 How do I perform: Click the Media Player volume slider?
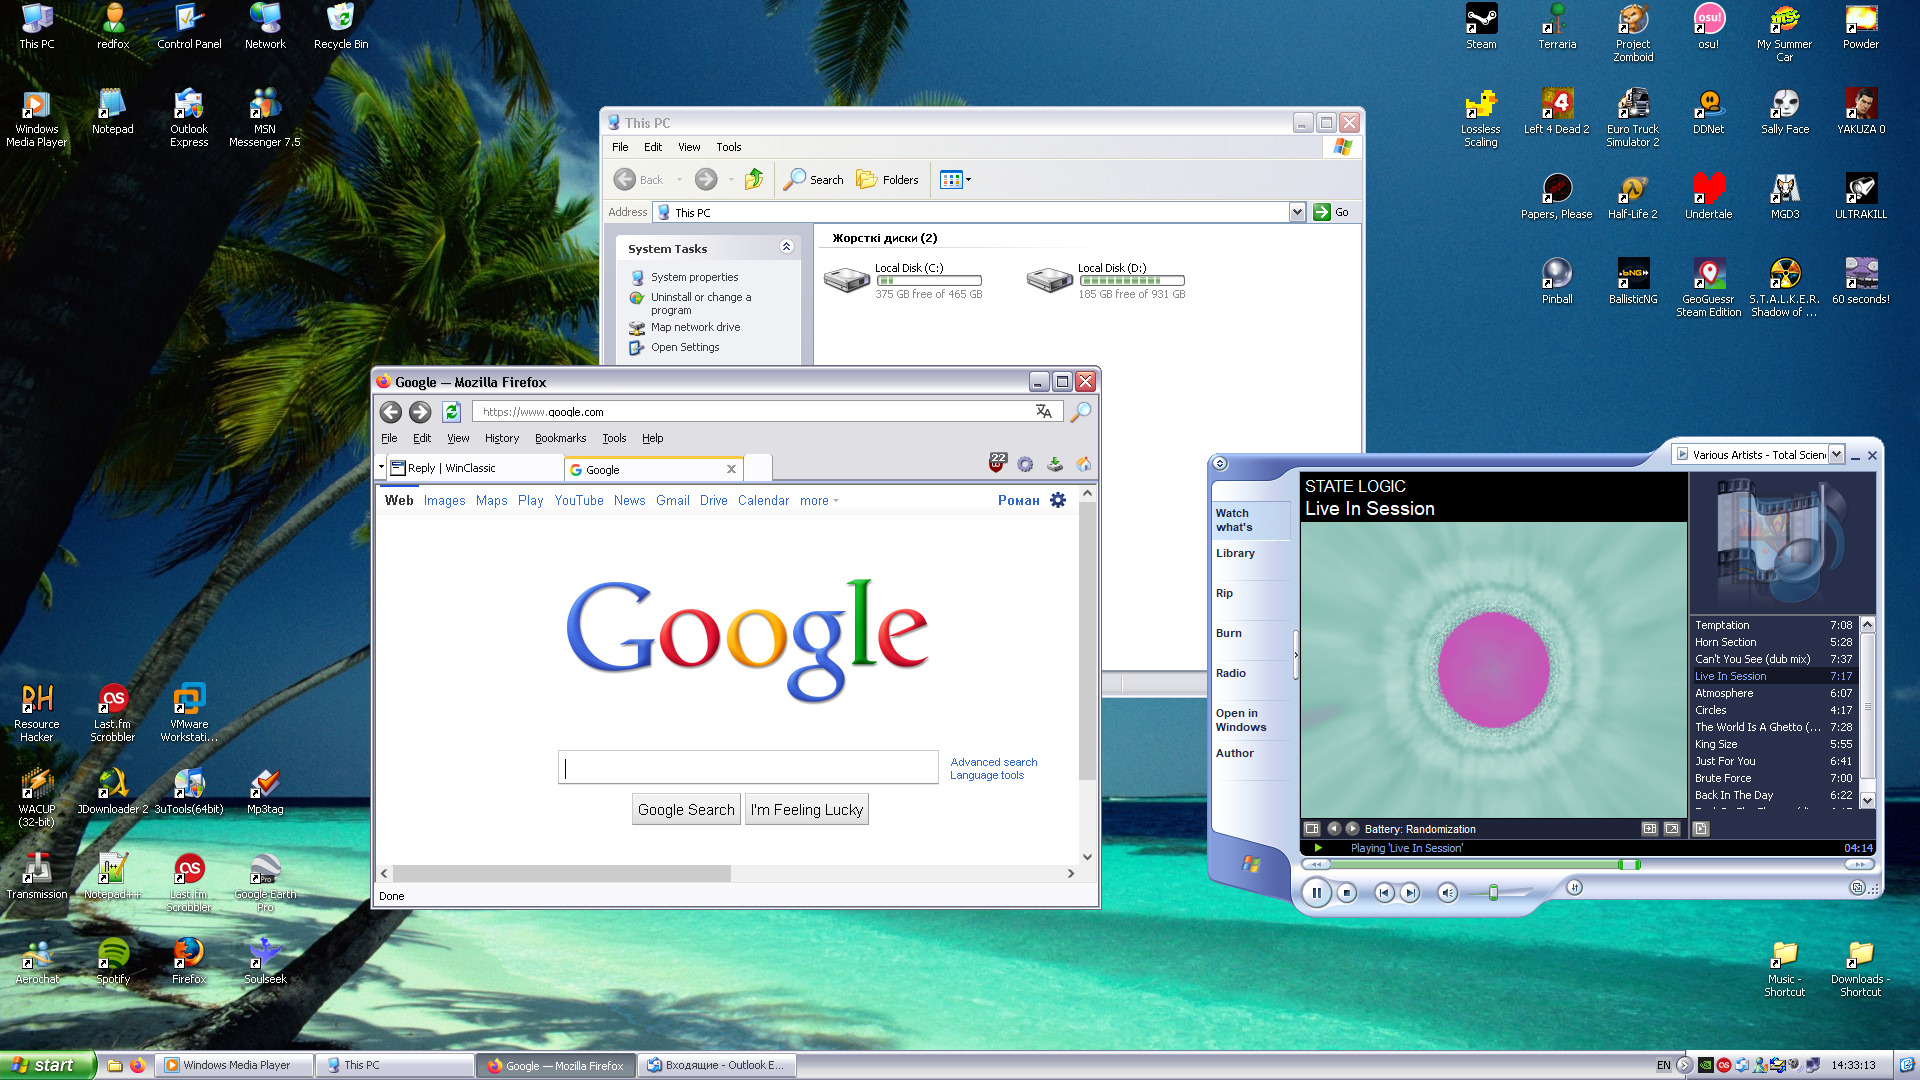click(1493, 893)
